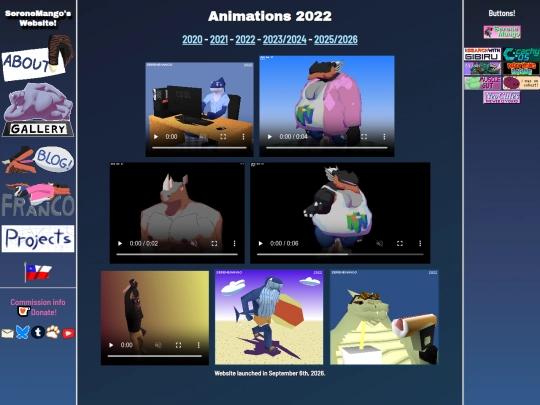The image size is (540, 405).
Task: Click the NeoCities badge
Action: click(502, 97)
